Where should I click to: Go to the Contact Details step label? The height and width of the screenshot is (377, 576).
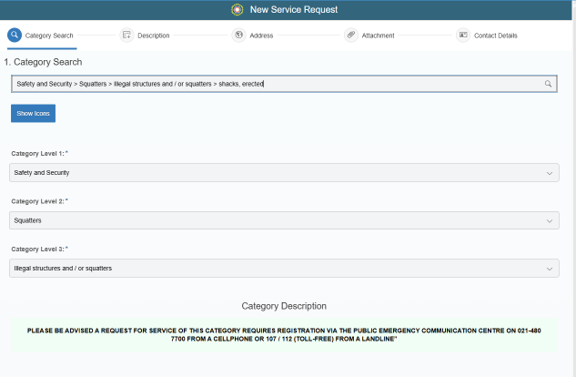[496, 36]
